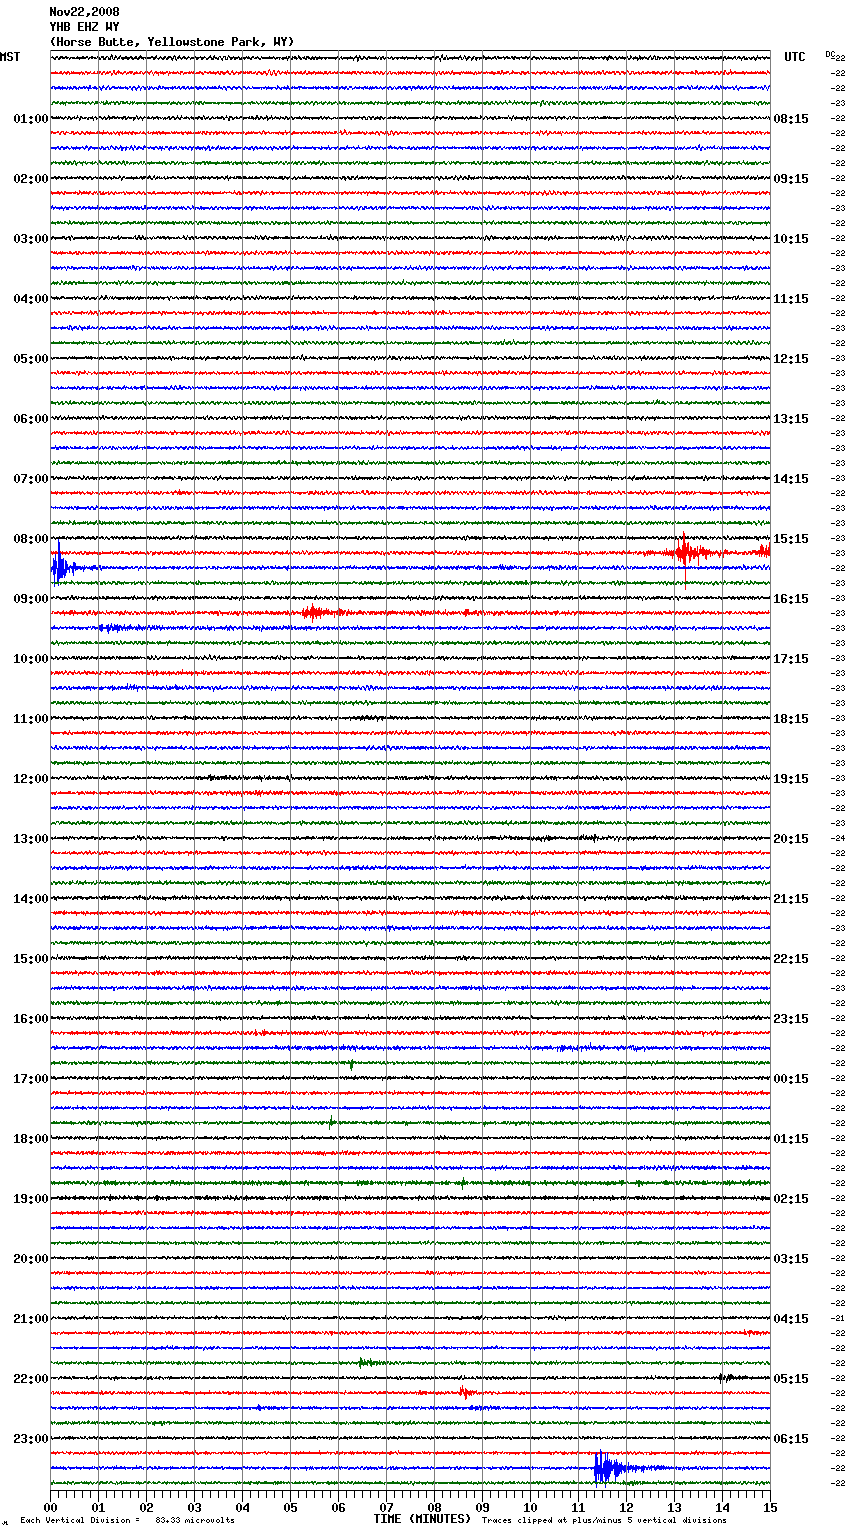
Task: Select the 06:00 MST time label
Action: point(31,419)
